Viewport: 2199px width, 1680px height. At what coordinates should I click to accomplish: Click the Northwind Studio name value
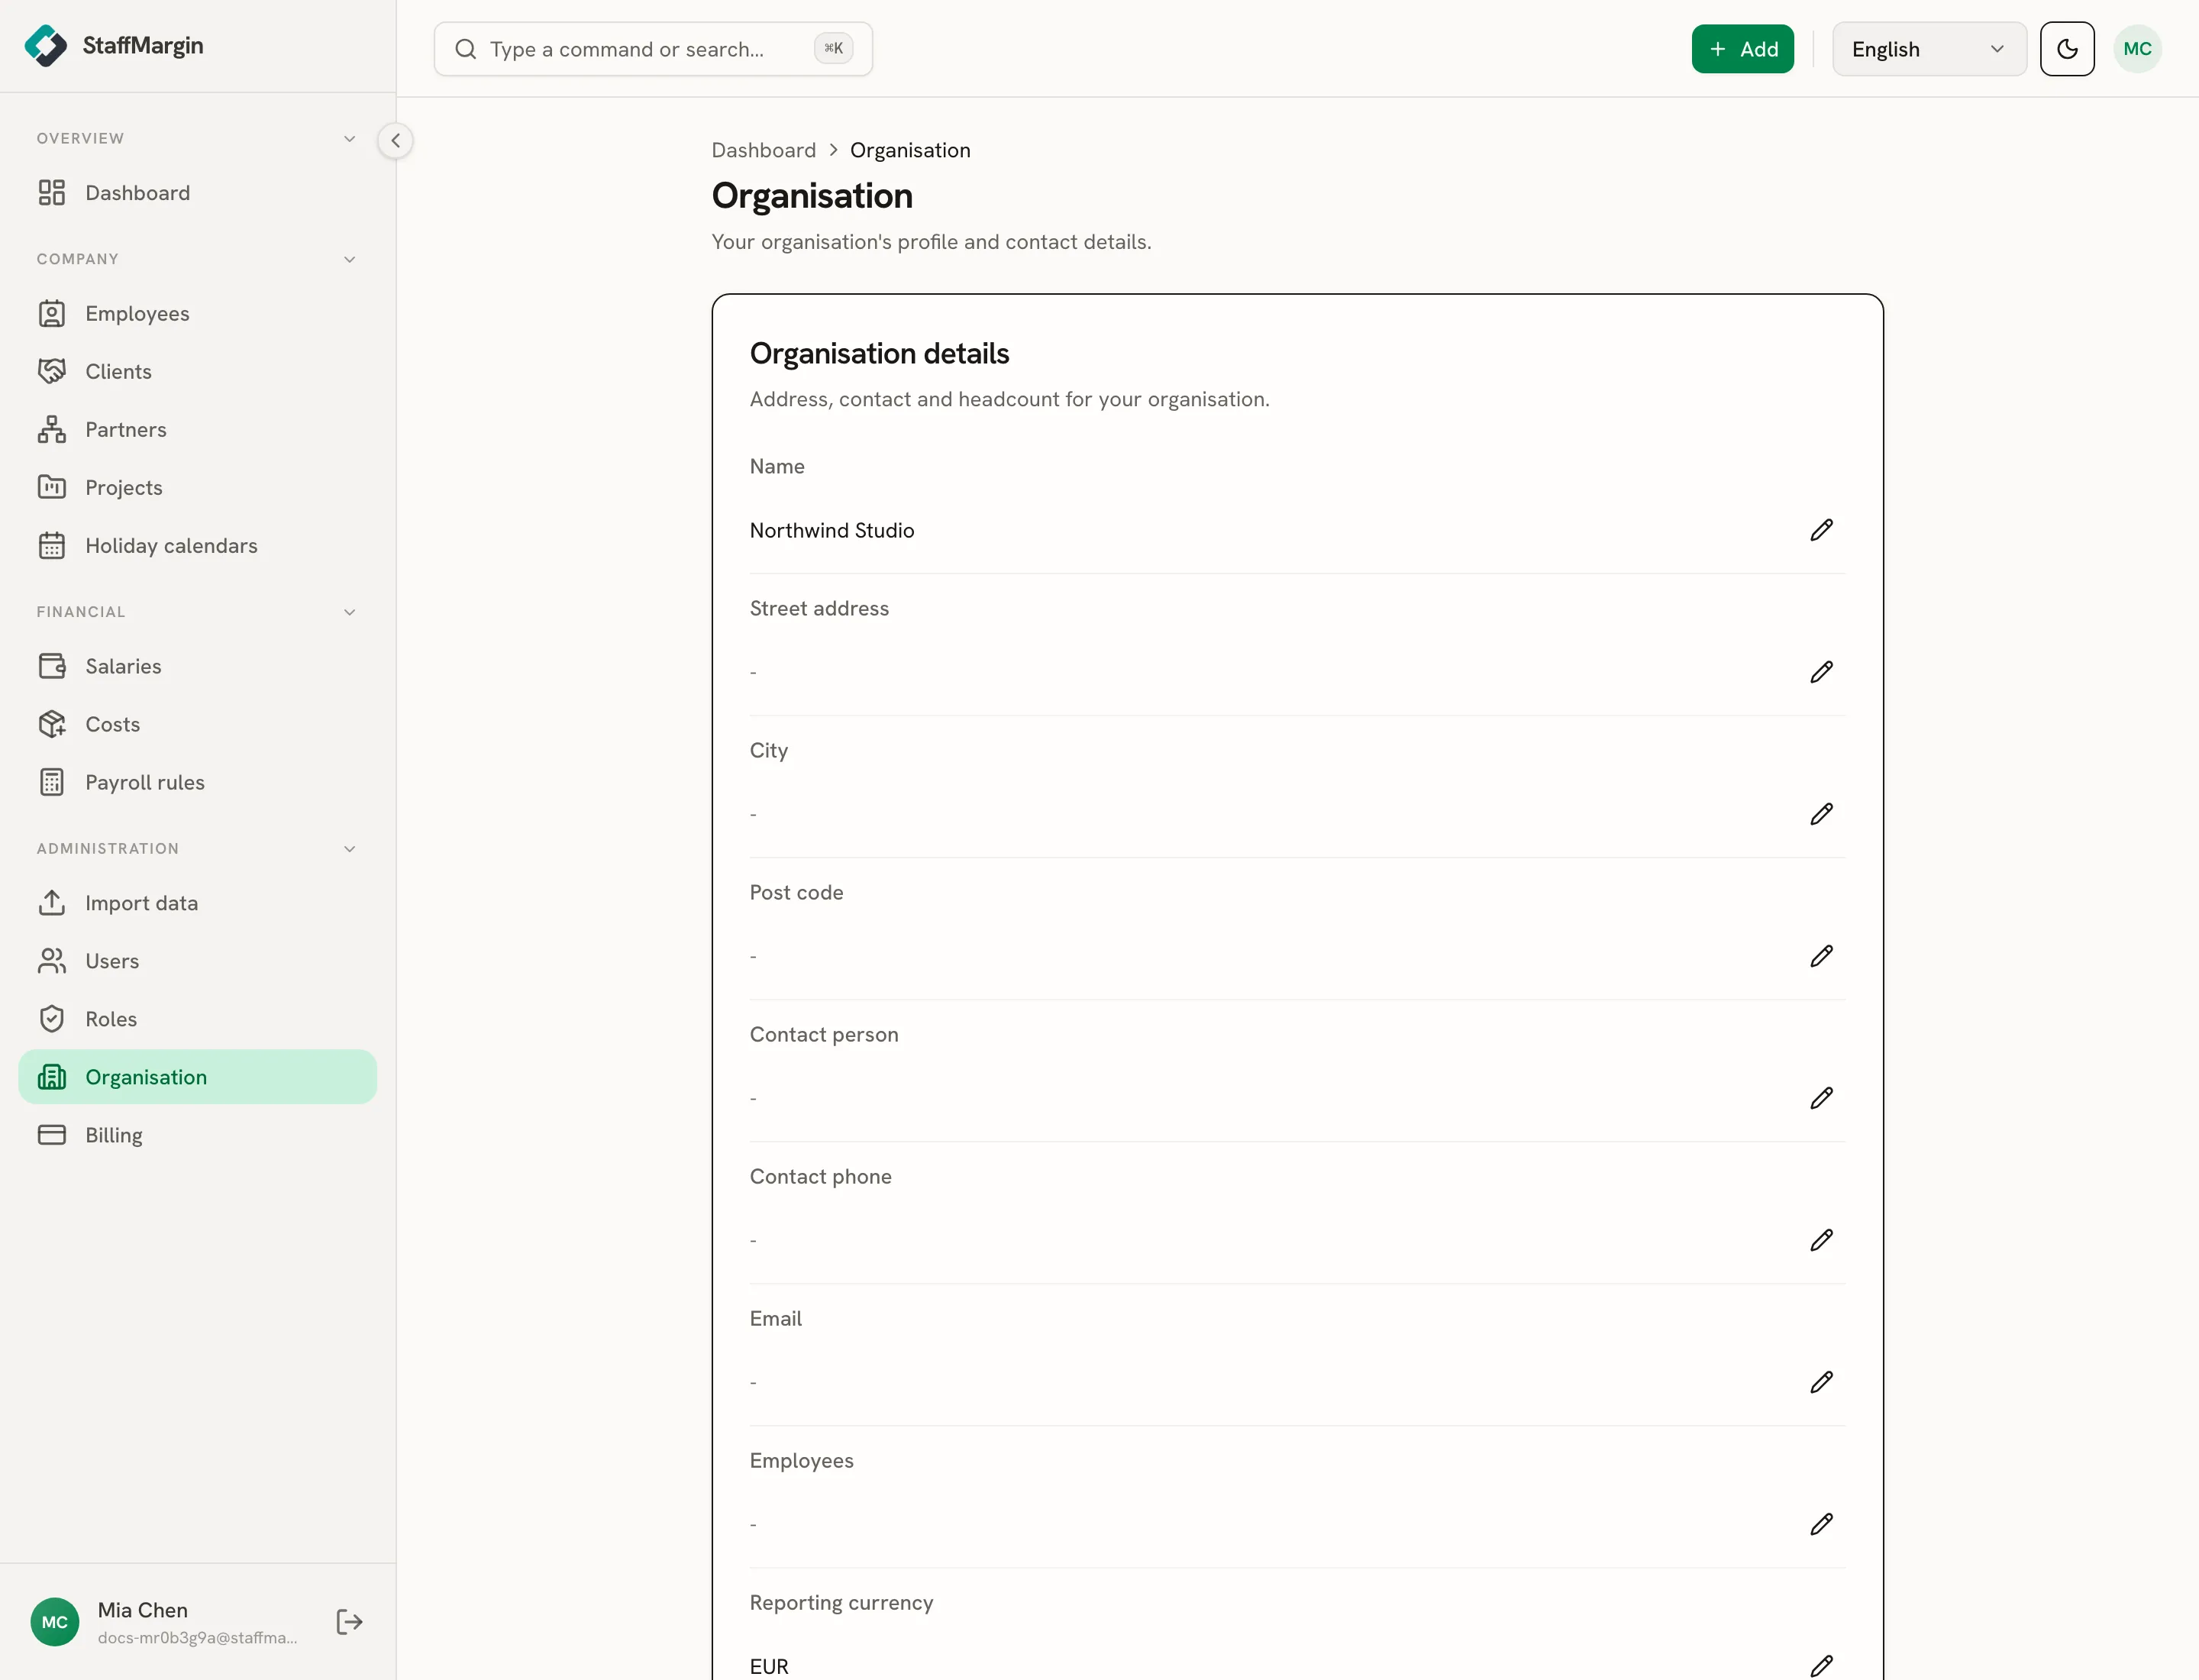tap(832, 530)
